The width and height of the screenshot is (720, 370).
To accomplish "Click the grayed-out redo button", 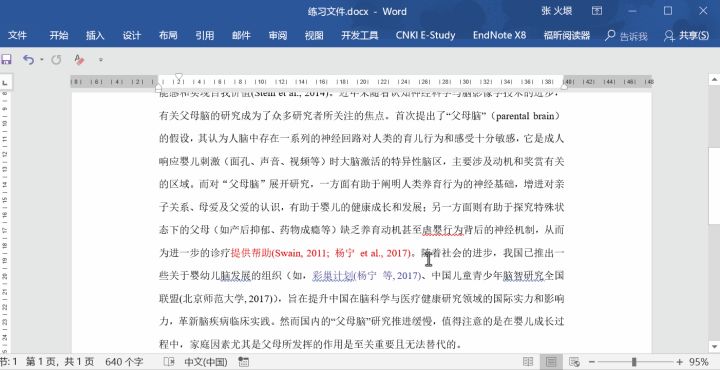I will click(x=56, y=60).
